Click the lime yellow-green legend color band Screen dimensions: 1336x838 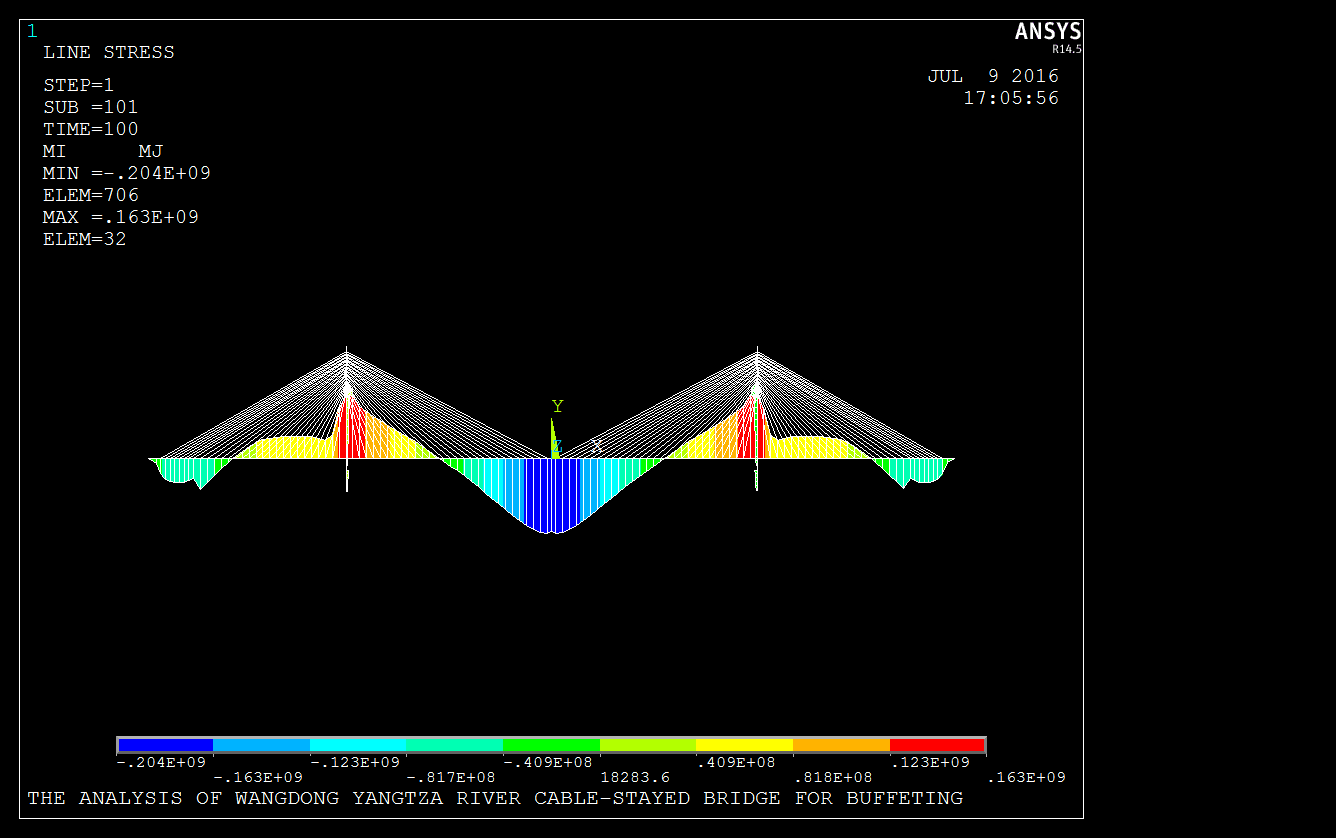click(x=648, y=745)
